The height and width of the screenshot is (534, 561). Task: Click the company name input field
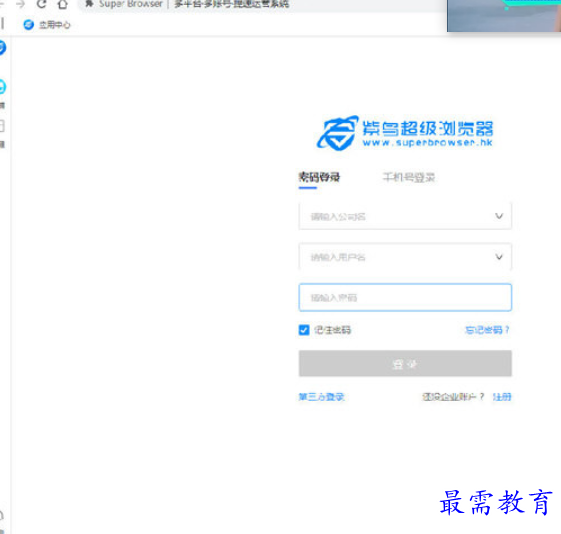(x=405, y=216)
